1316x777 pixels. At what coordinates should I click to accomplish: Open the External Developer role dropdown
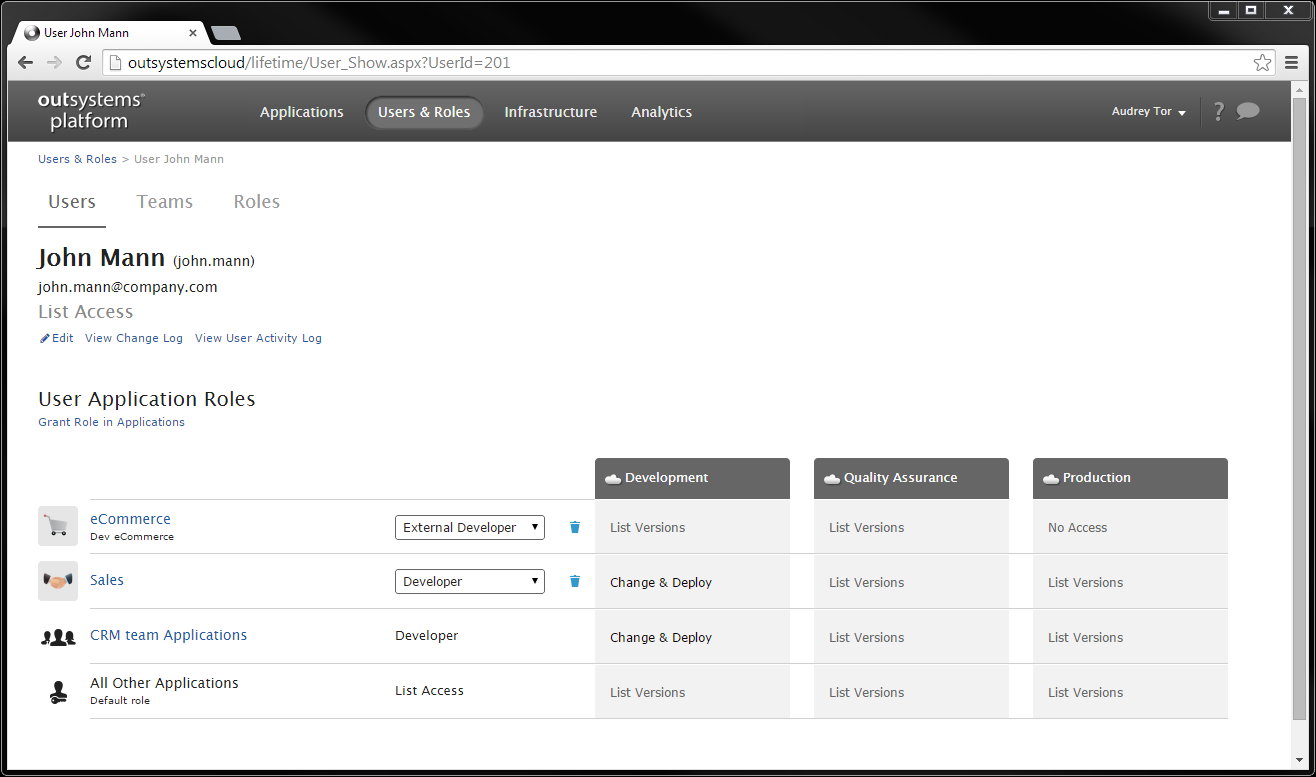[x=469, y=527]
